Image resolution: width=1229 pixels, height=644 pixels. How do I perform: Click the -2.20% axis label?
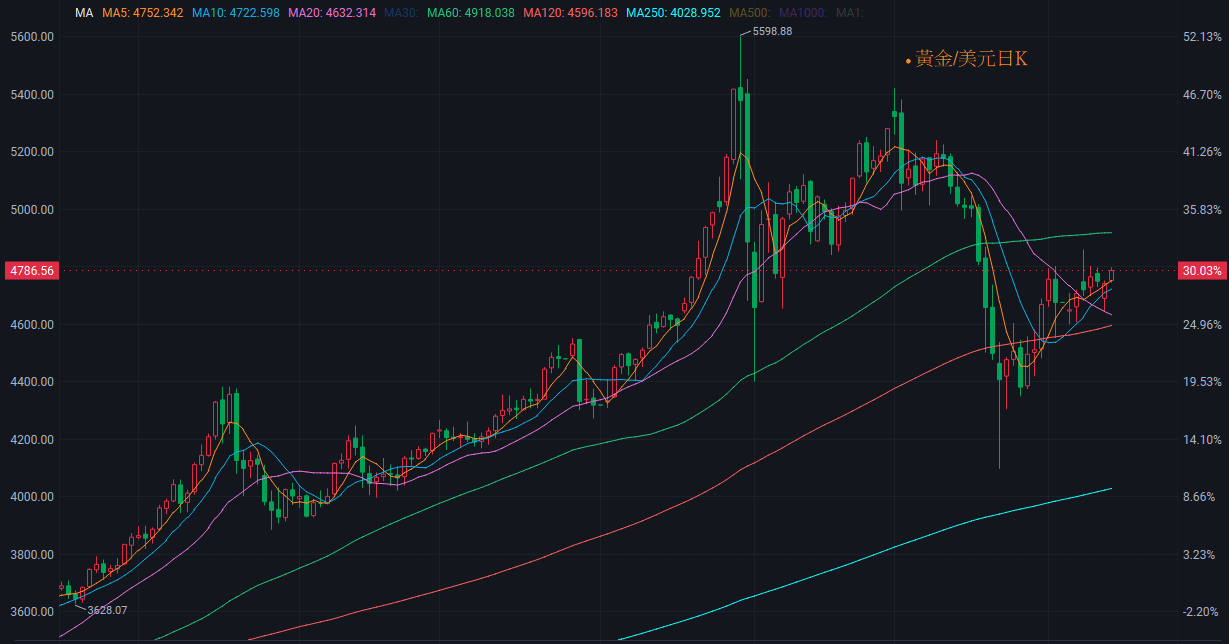point(1202,612)
